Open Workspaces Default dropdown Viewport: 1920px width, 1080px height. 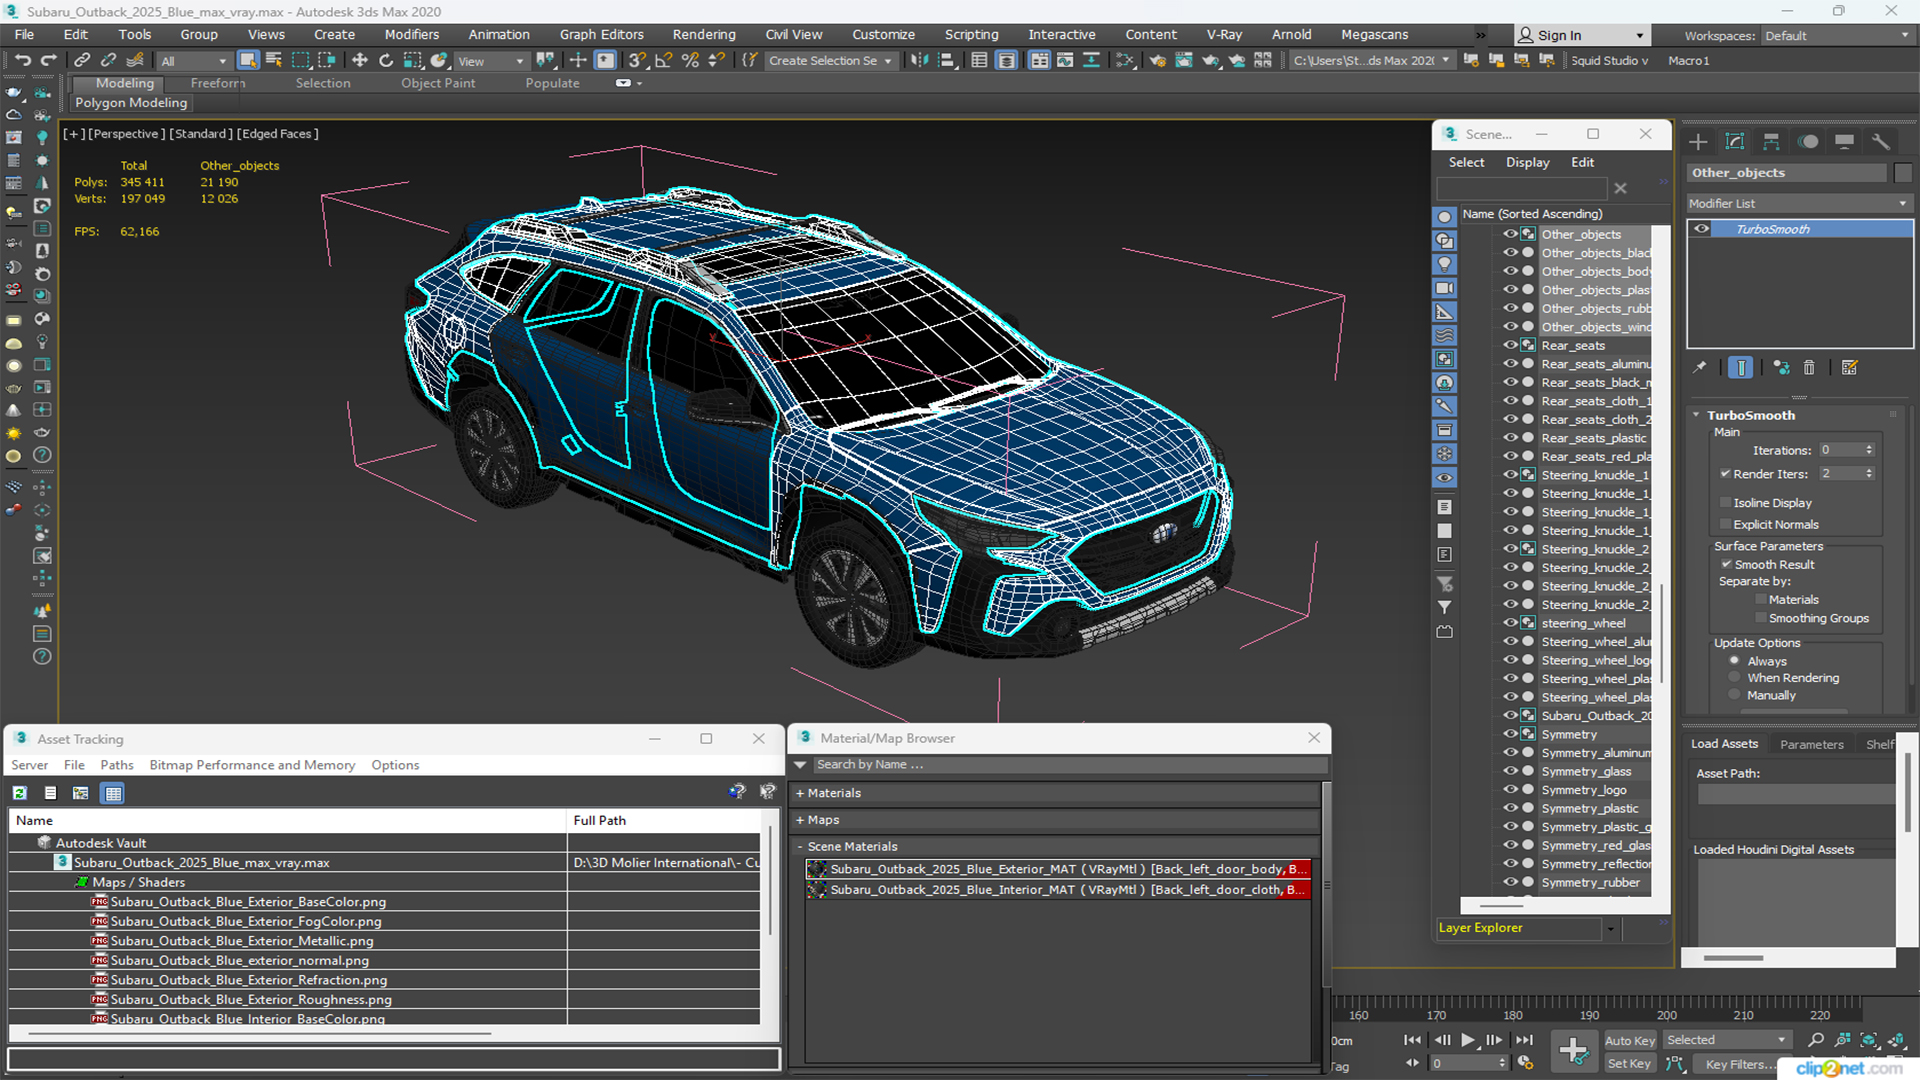coord(1836,36)
